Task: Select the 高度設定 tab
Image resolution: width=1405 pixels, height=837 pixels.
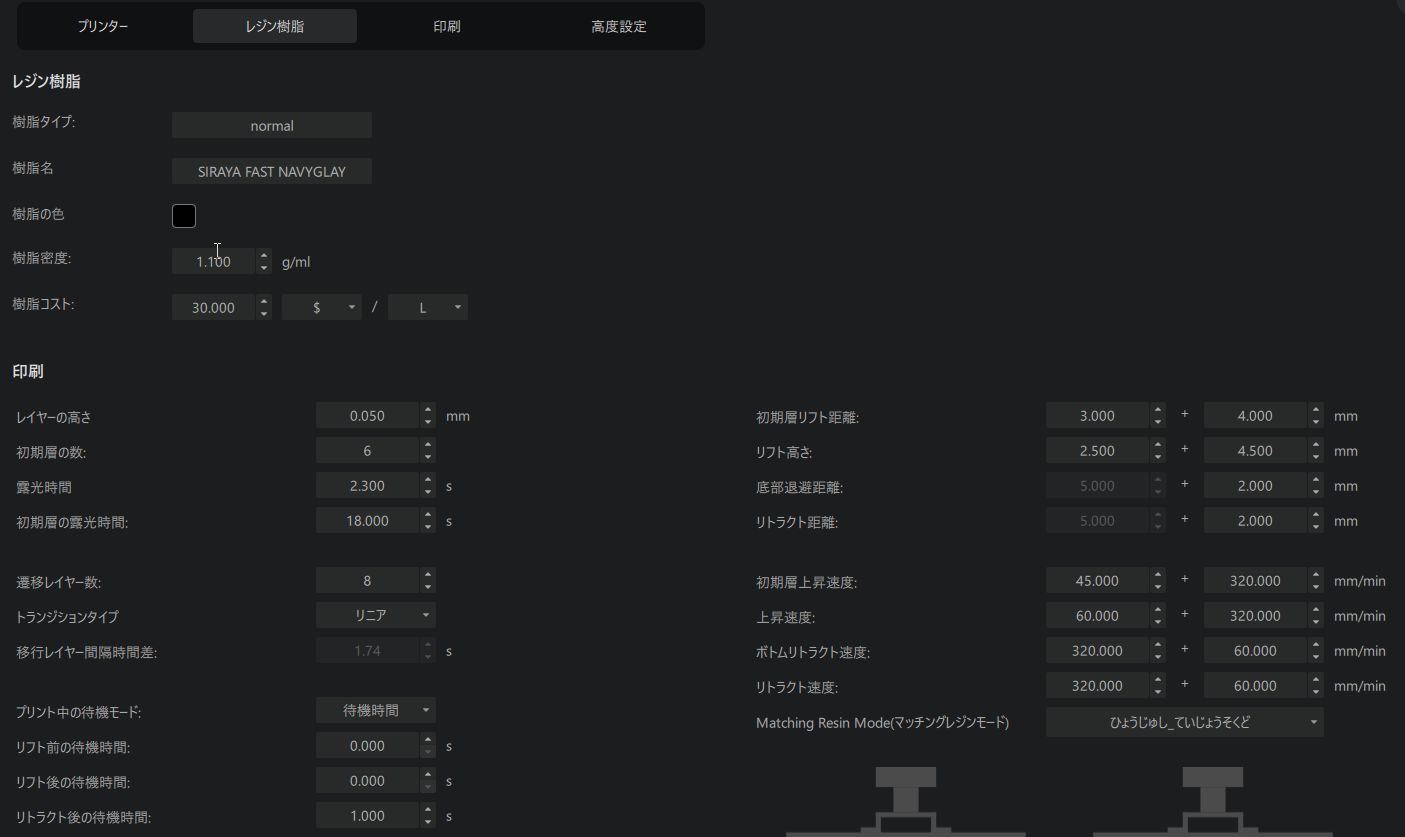Action: 618,27
